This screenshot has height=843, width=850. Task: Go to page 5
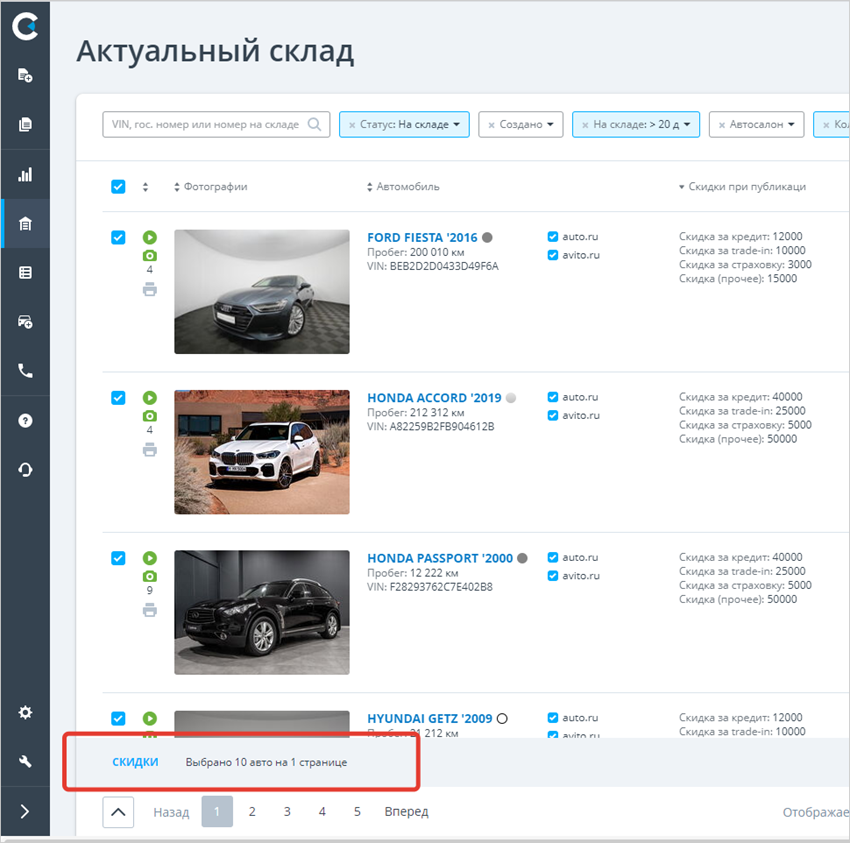(x=357, y=812)
